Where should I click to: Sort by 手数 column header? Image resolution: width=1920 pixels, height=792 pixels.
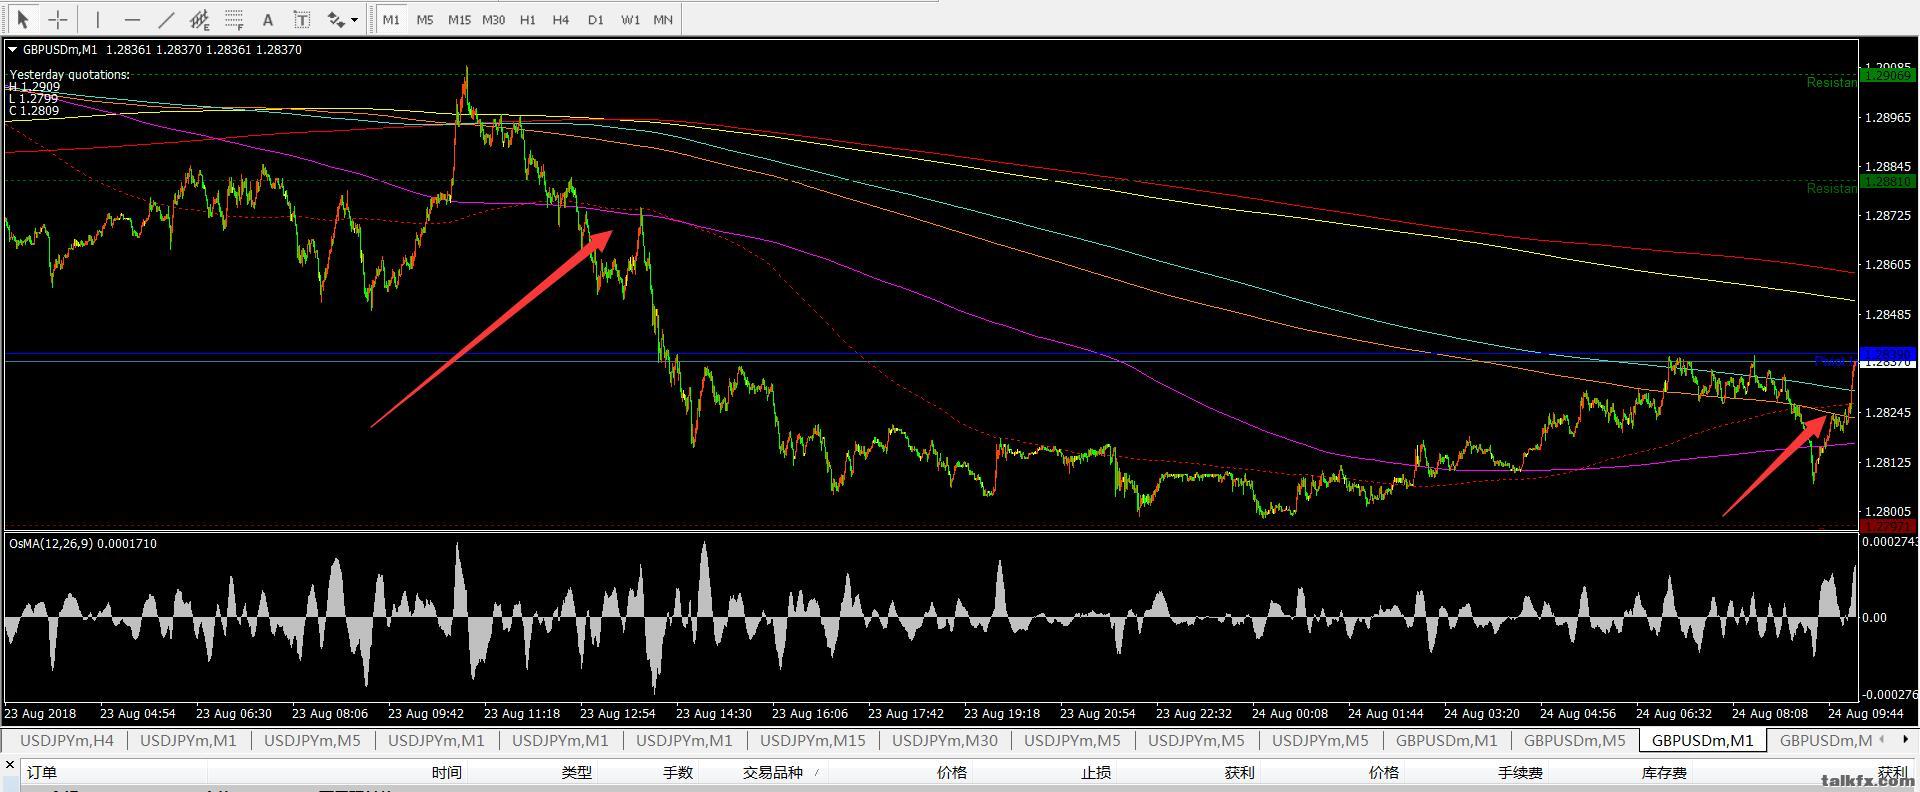click(x=678, y=772)
